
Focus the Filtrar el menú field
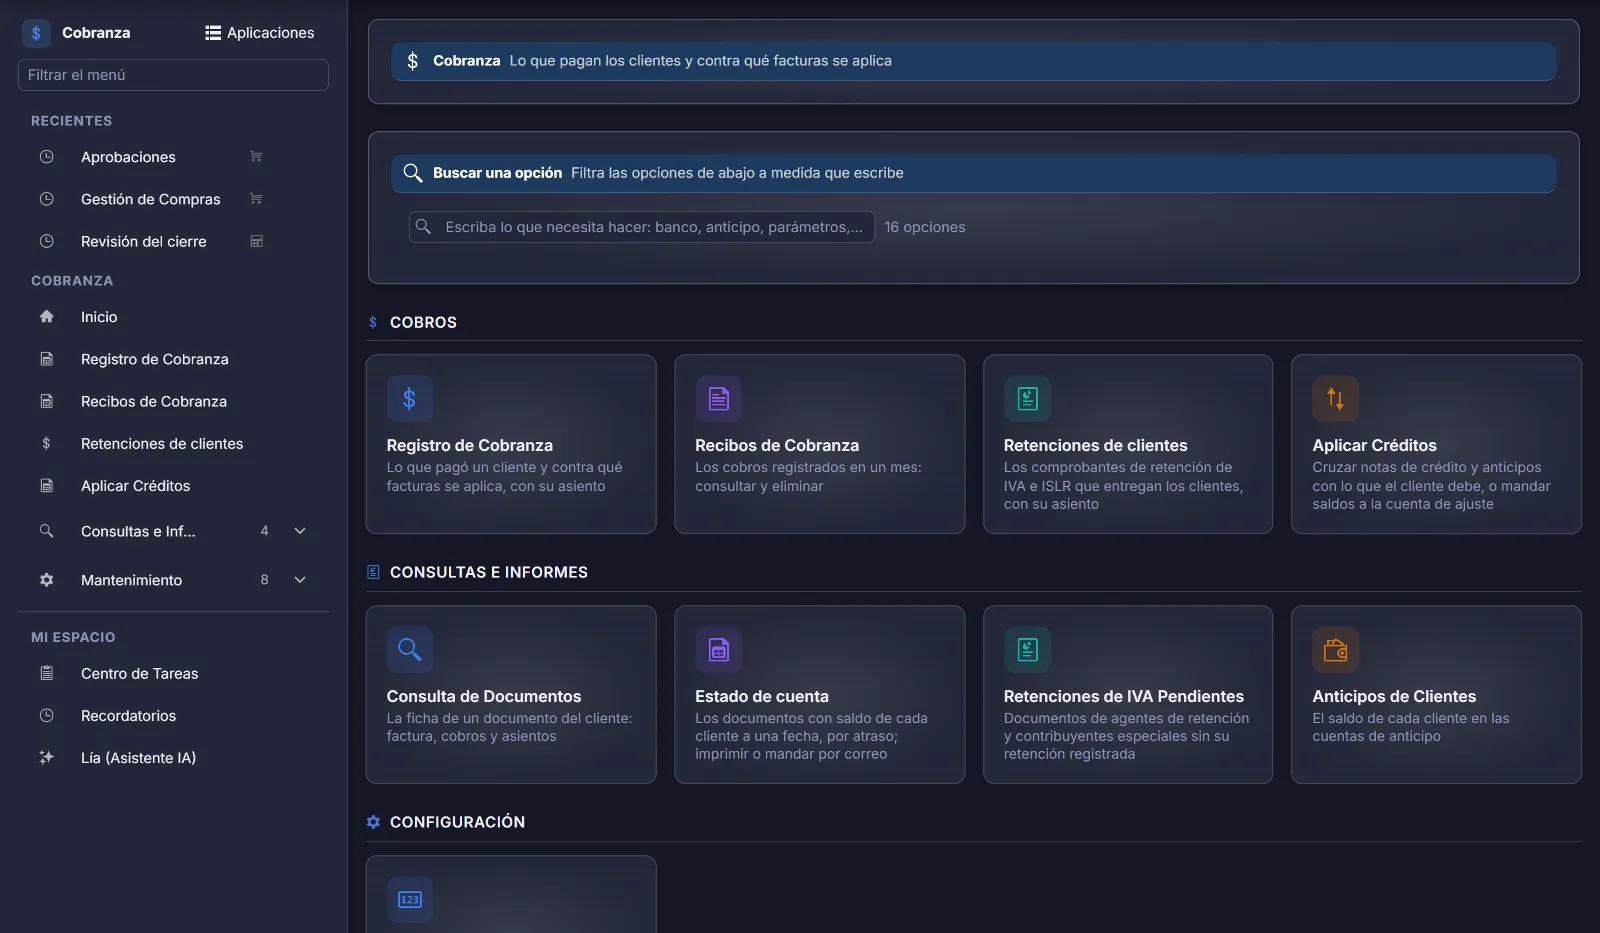click(173, 75)
